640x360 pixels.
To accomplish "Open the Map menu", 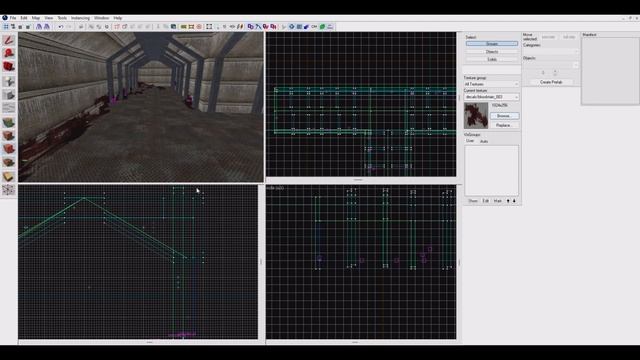I will (36, 18).
